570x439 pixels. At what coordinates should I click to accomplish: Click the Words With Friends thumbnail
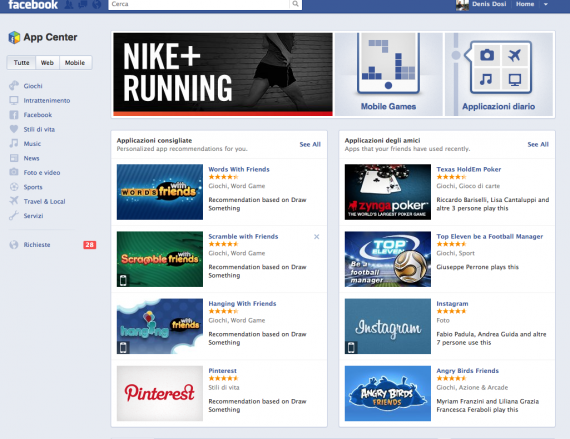coord(160,192)
